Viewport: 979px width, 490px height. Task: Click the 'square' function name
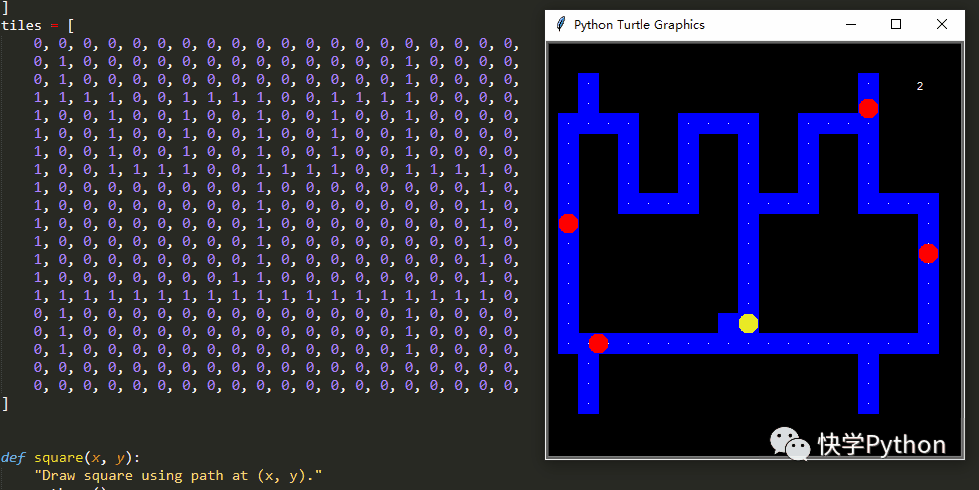[x=59, y=458]
